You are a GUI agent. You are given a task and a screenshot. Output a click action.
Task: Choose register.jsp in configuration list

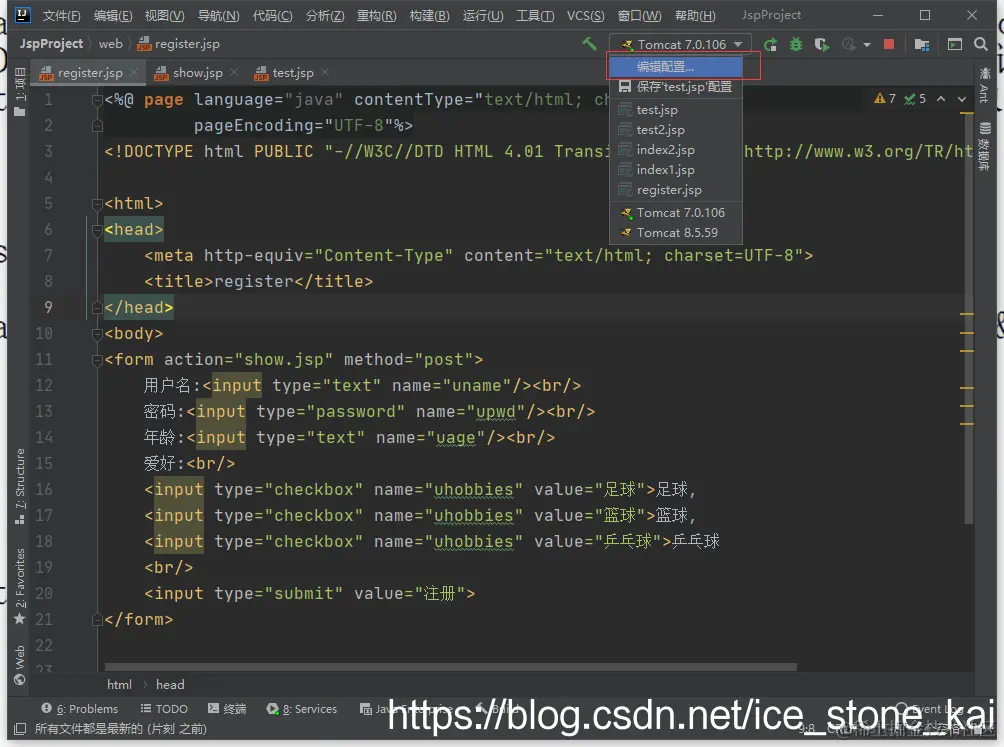click(x=676, y=189)
